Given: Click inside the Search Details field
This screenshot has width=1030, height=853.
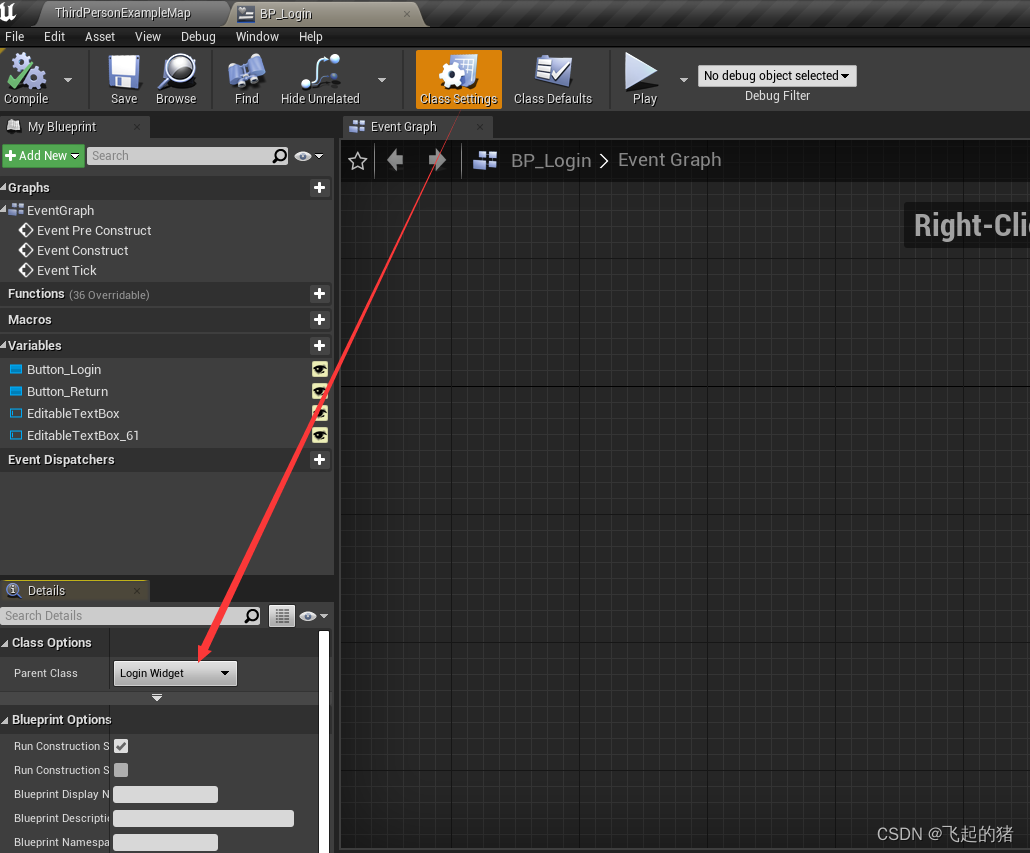Looking at the screenshot, I should point(120,615).
